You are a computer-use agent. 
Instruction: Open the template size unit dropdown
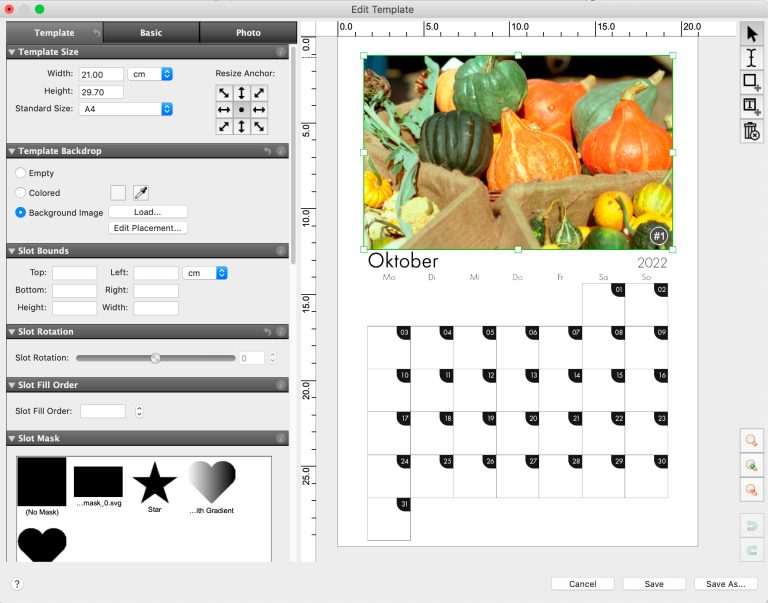150,74
